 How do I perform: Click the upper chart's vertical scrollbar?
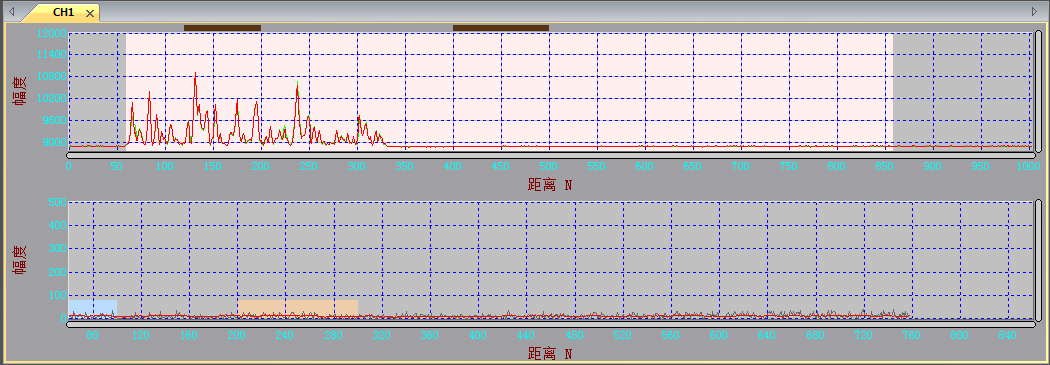[x=1039, y=91]
